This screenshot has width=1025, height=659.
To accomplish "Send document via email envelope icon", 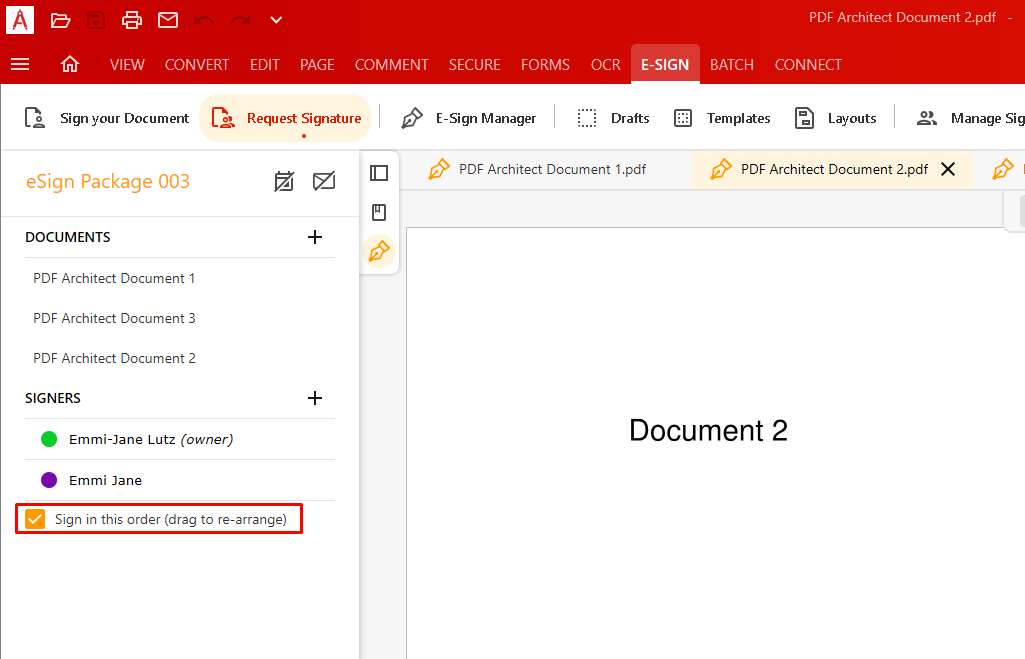I will pyautogui.click(x=168, y=20).
